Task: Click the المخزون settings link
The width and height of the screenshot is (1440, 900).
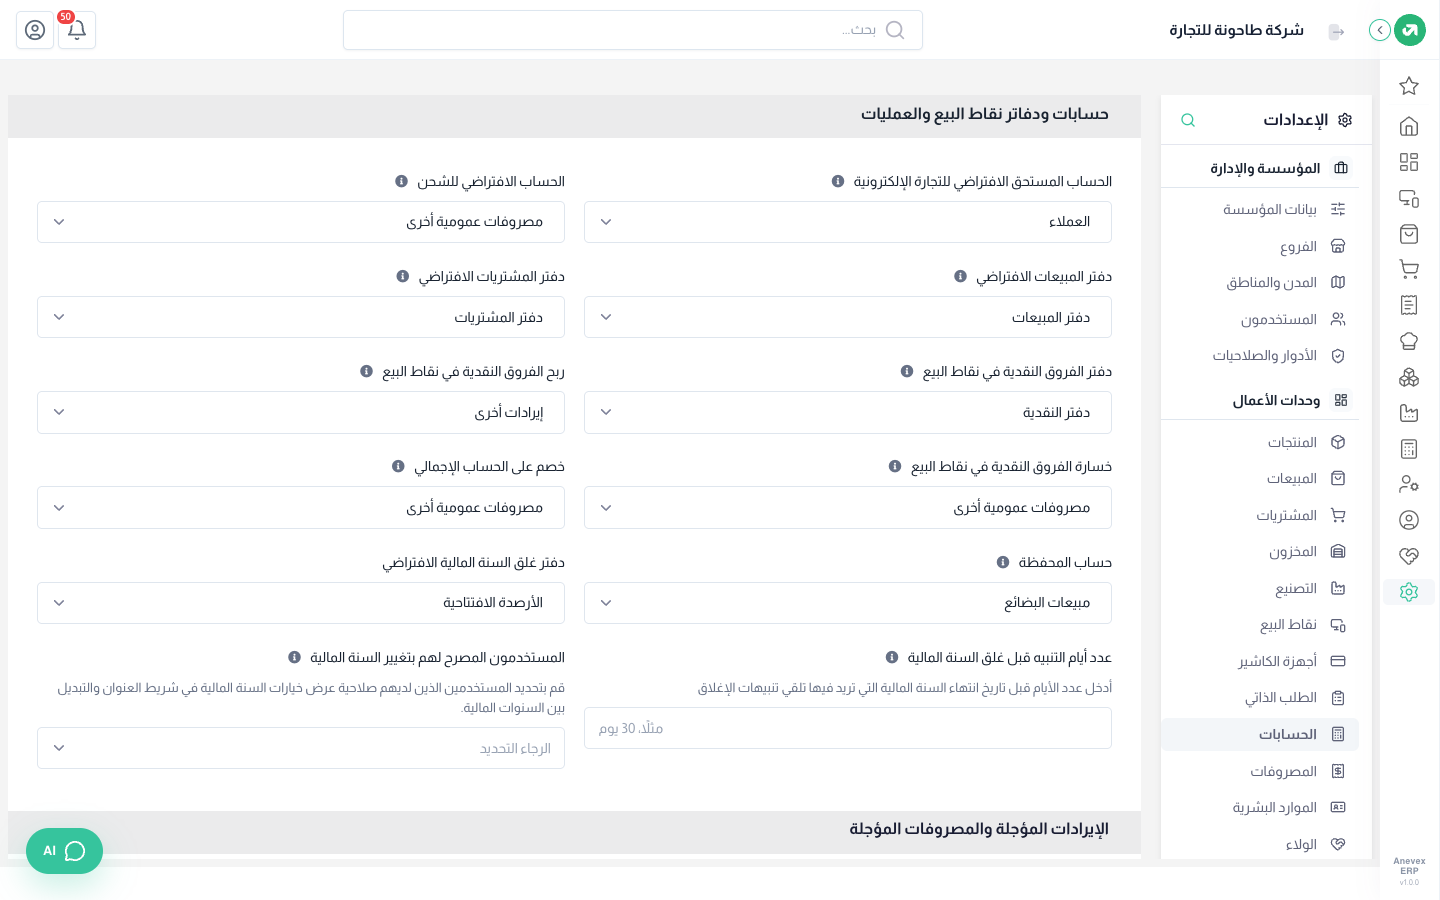Action: [1260, 552]
